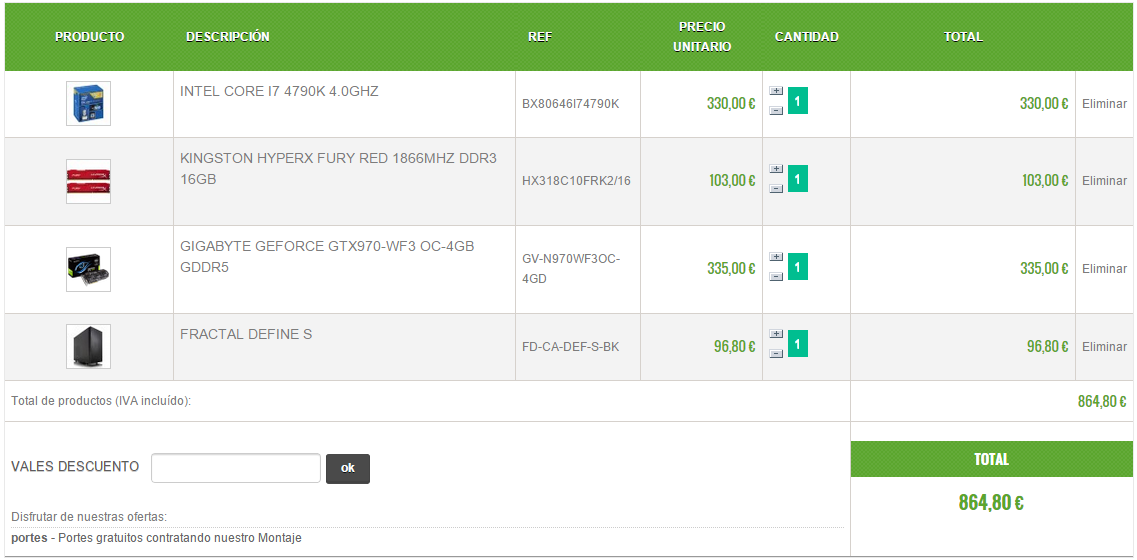Click the 96,80 € unit price
Viewport: 1137px width, 560px height.
[735, 347]
